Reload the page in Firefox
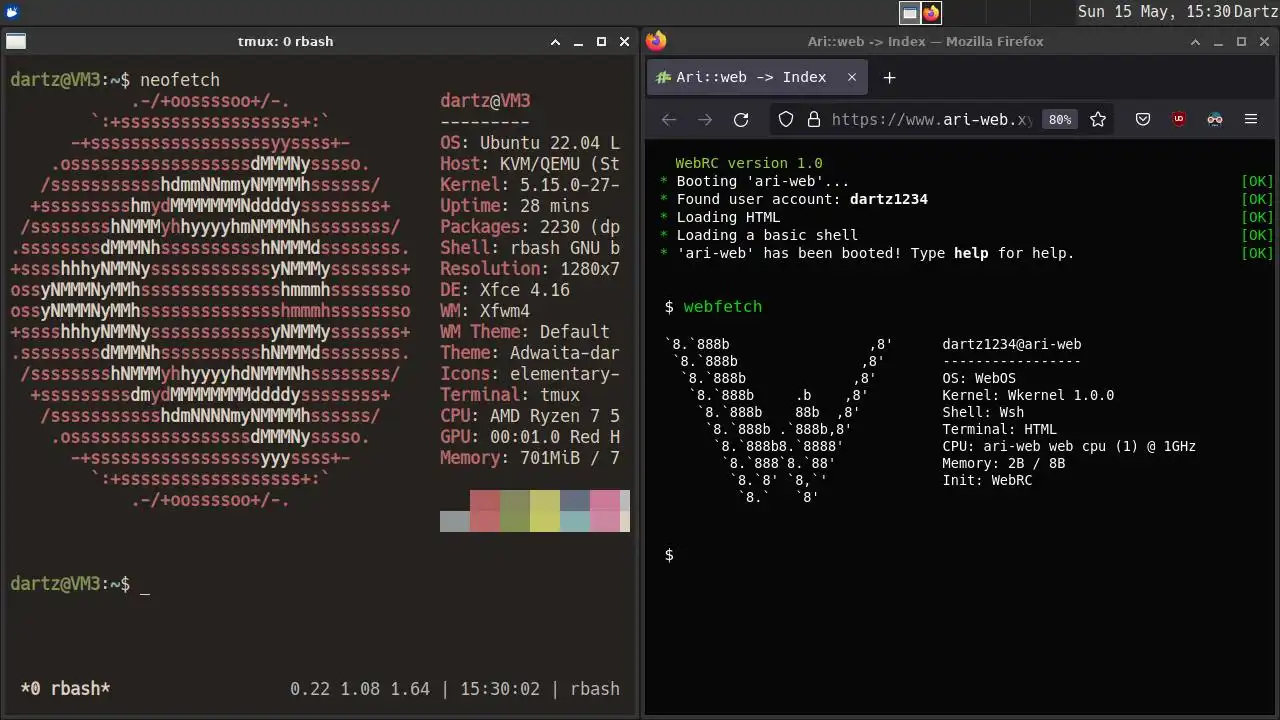 [x=741, y=119]
